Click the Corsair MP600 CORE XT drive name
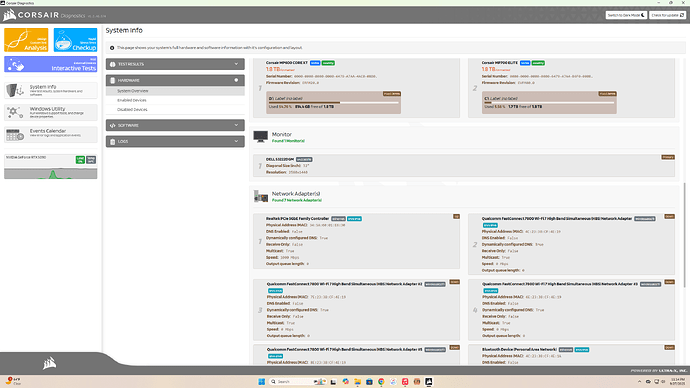Image resolution: width=690 pixels, height=388 pixels. coord(287,63)
